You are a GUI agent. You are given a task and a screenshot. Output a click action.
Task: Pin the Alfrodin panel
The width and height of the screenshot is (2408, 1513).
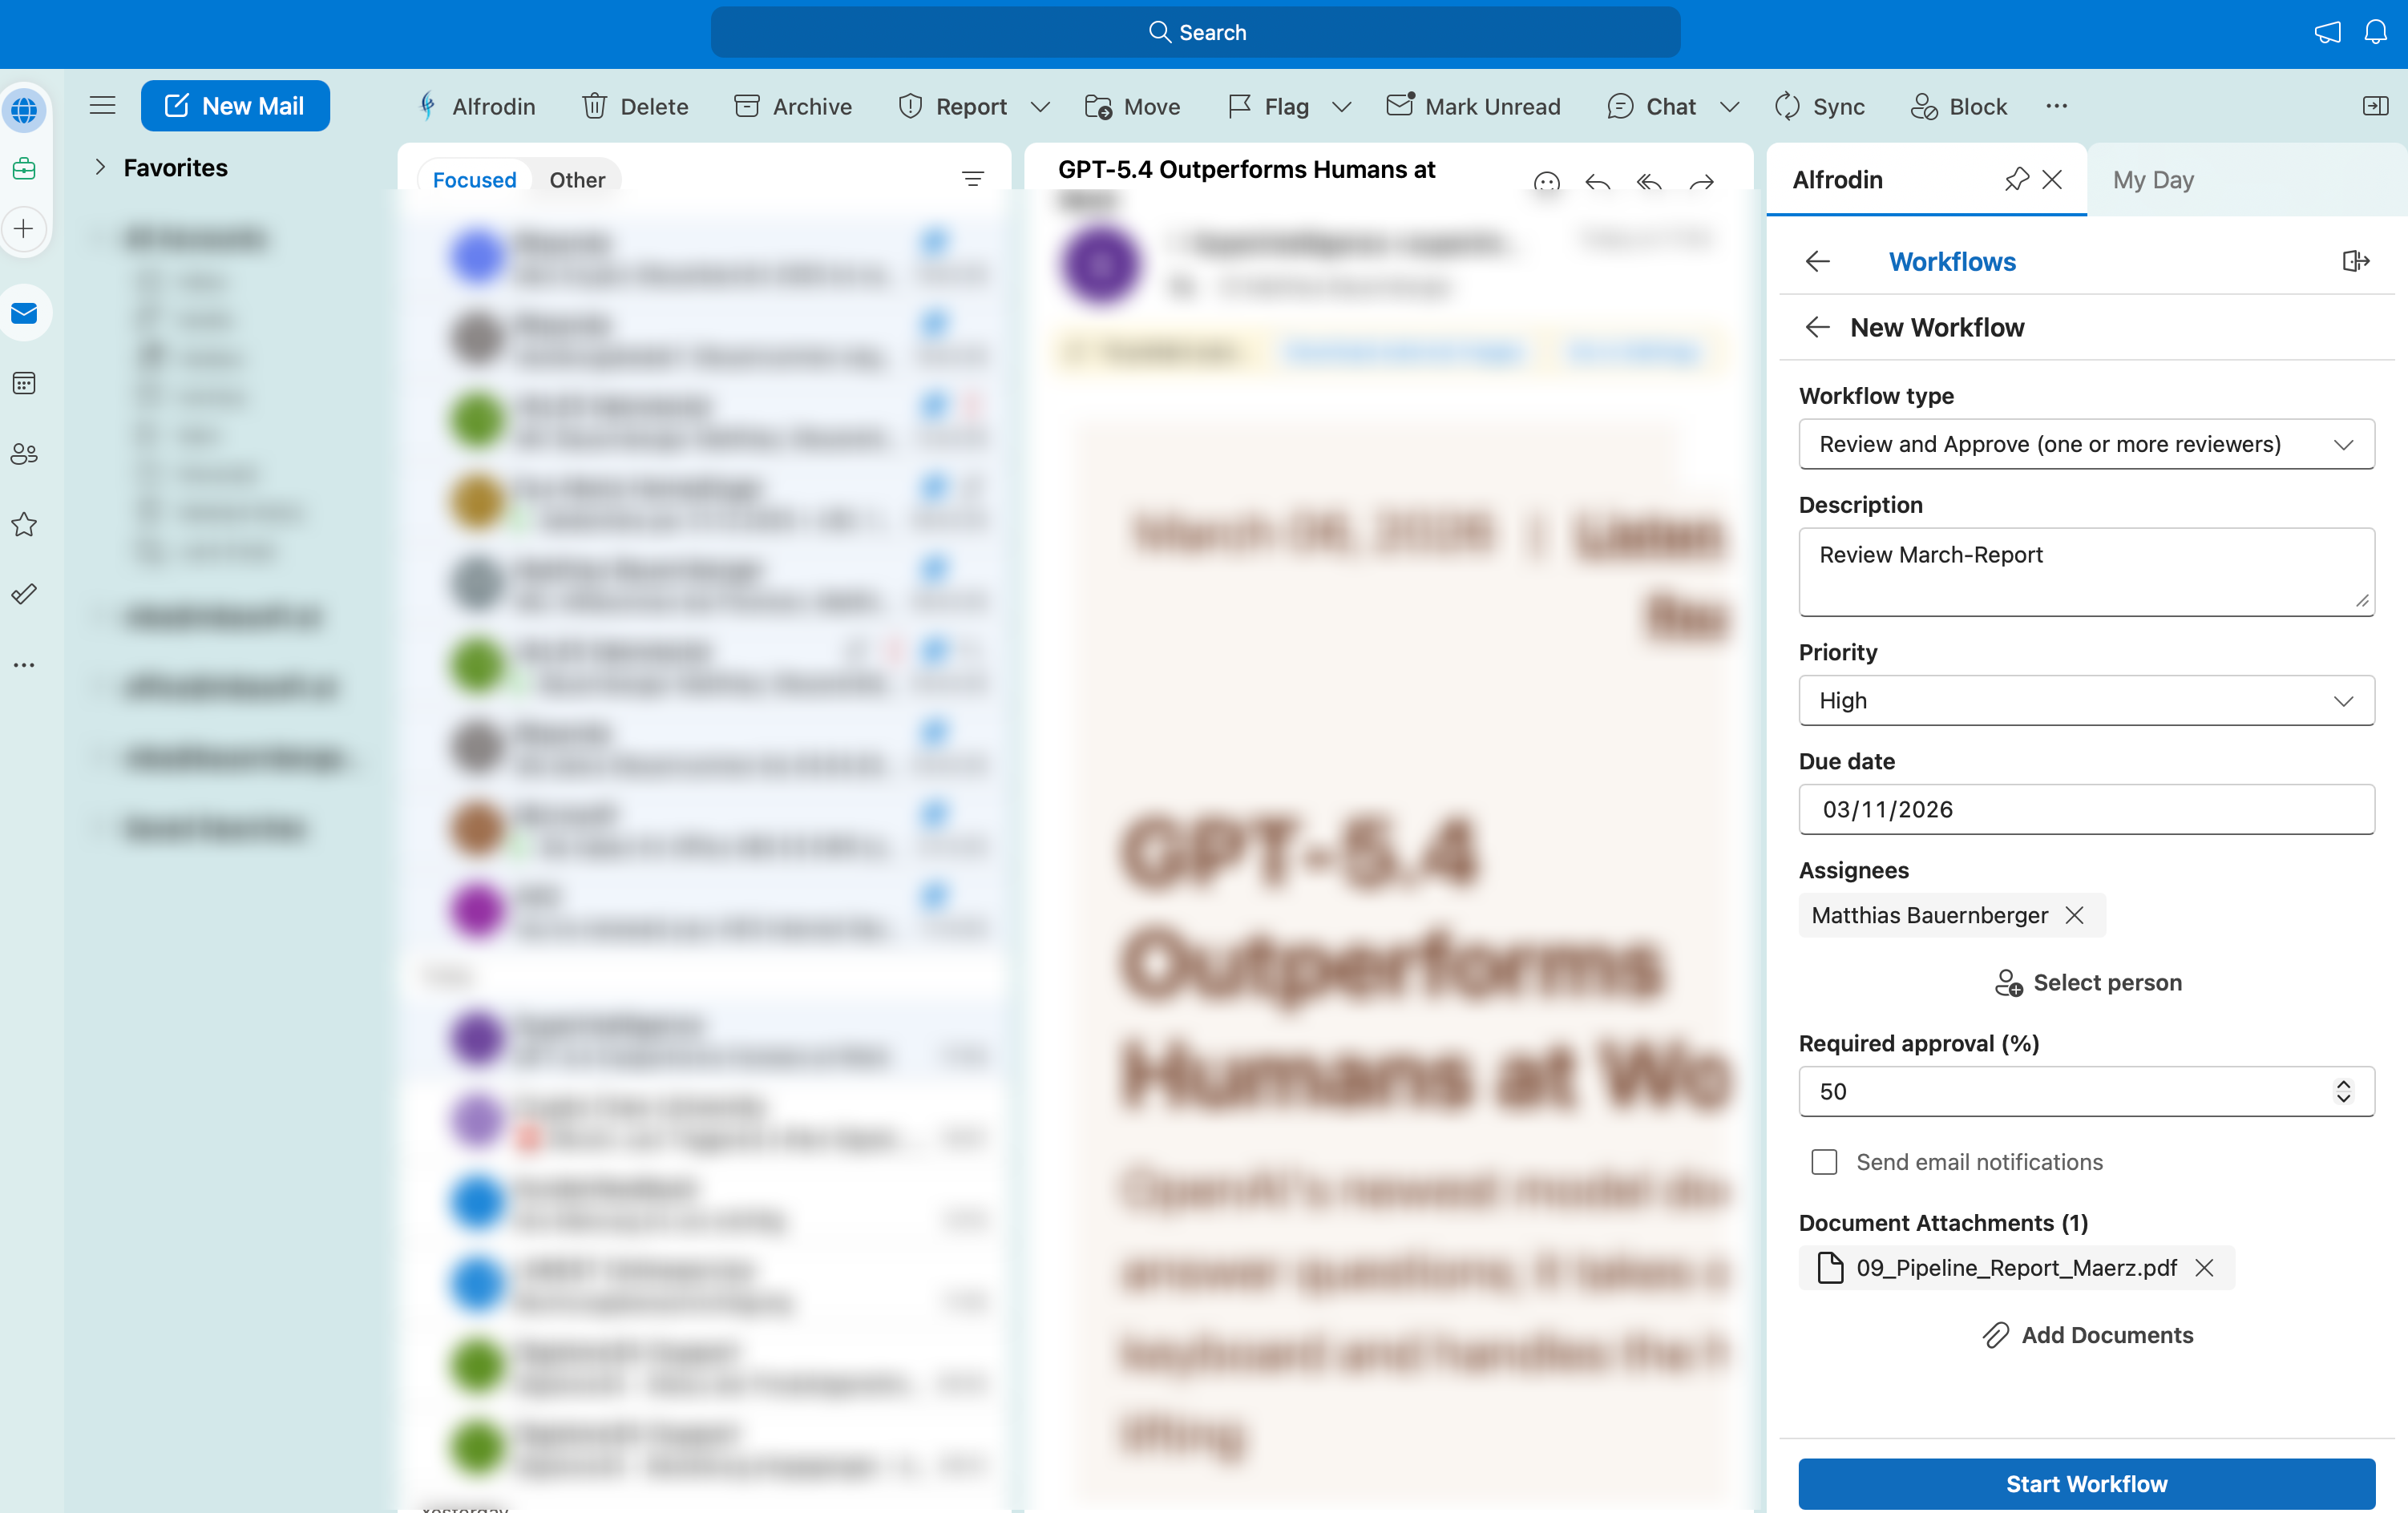pyautogui.click(x=2016, y=180)
